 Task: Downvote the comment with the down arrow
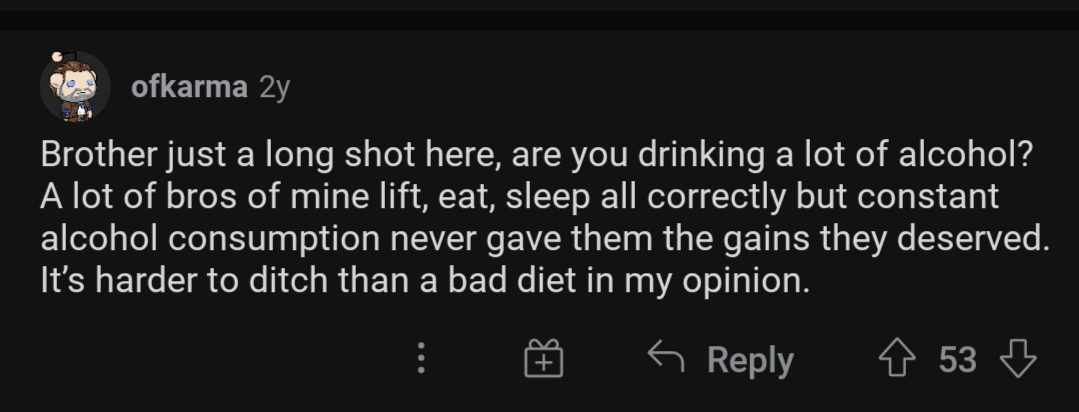coord(1018,358)
